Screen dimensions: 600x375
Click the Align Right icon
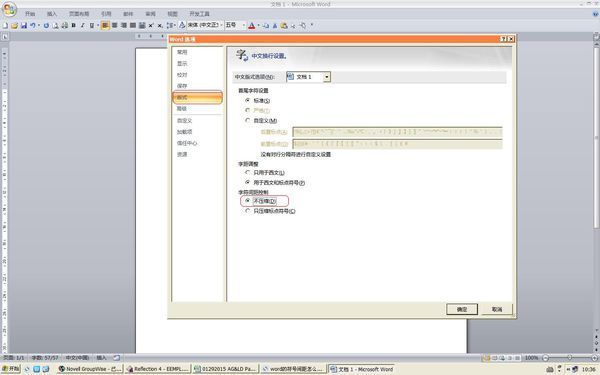pyautogui.click(x=124, y=26)
